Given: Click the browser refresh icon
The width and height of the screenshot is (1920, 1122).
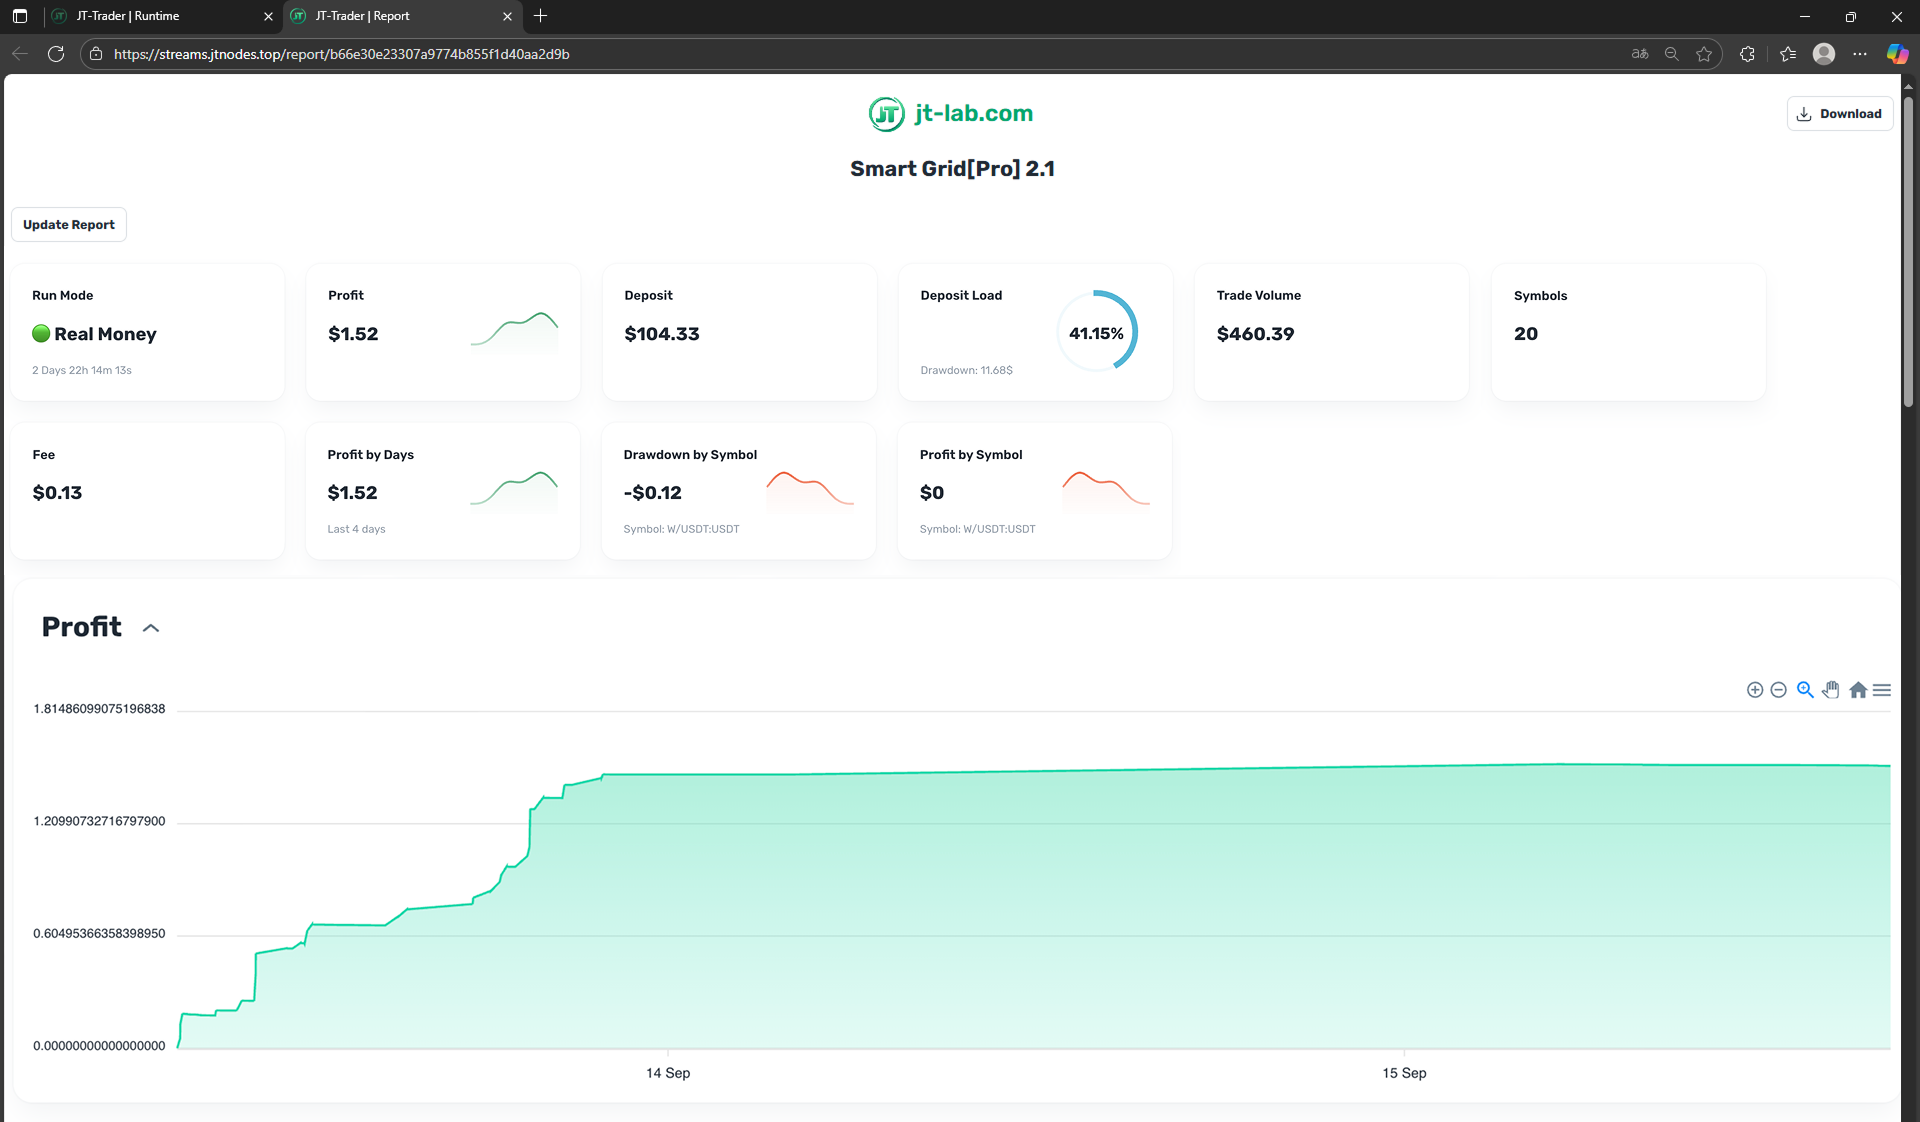Looking at the screenshot, I should point(56,54).
